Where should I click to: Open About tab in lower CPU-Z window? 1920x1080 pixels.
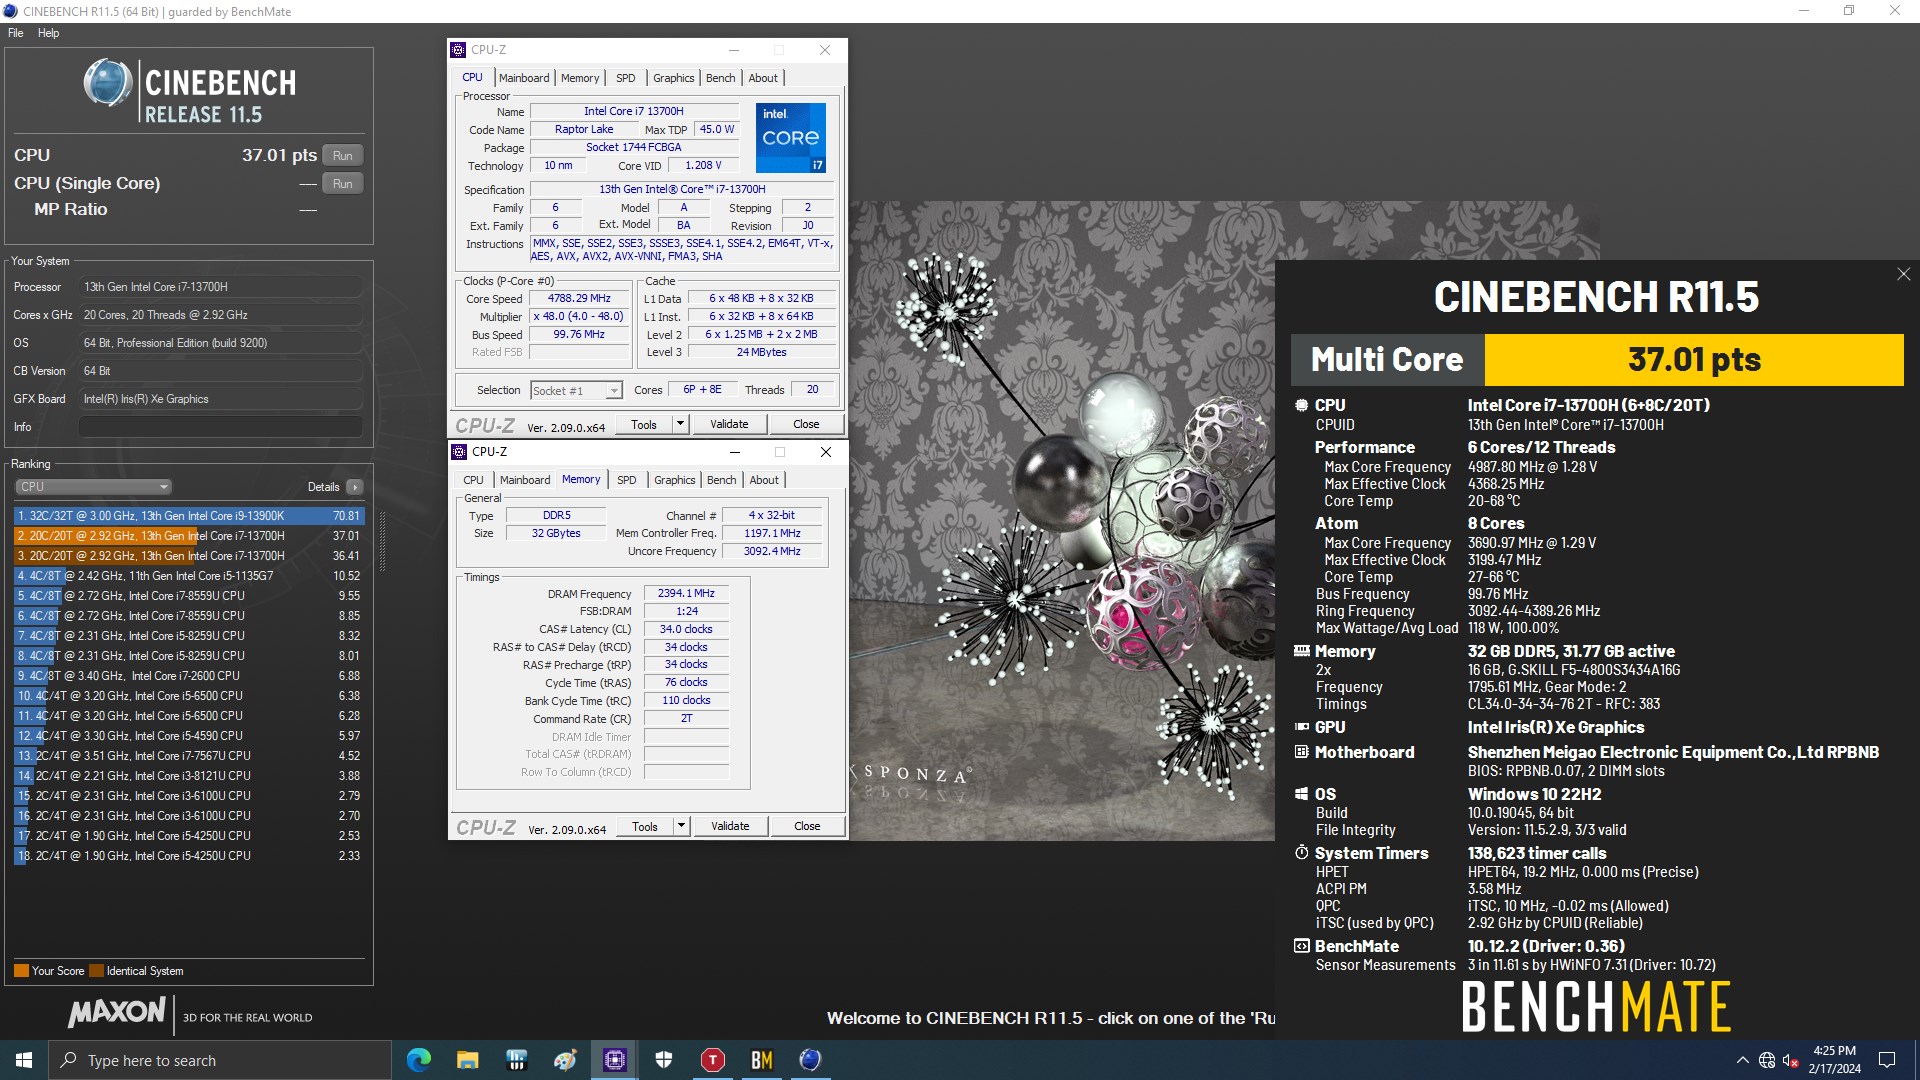click(764, 480)
